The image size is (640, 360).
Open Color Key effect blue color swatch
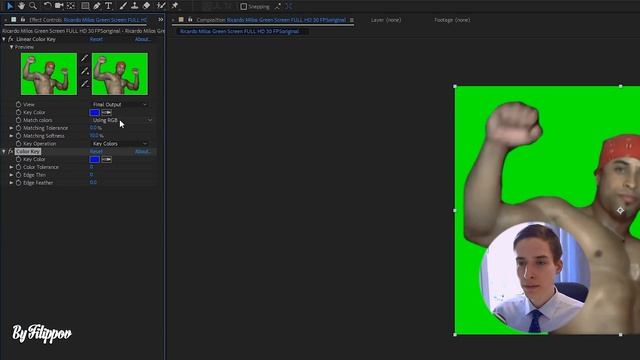click(94, 159)
